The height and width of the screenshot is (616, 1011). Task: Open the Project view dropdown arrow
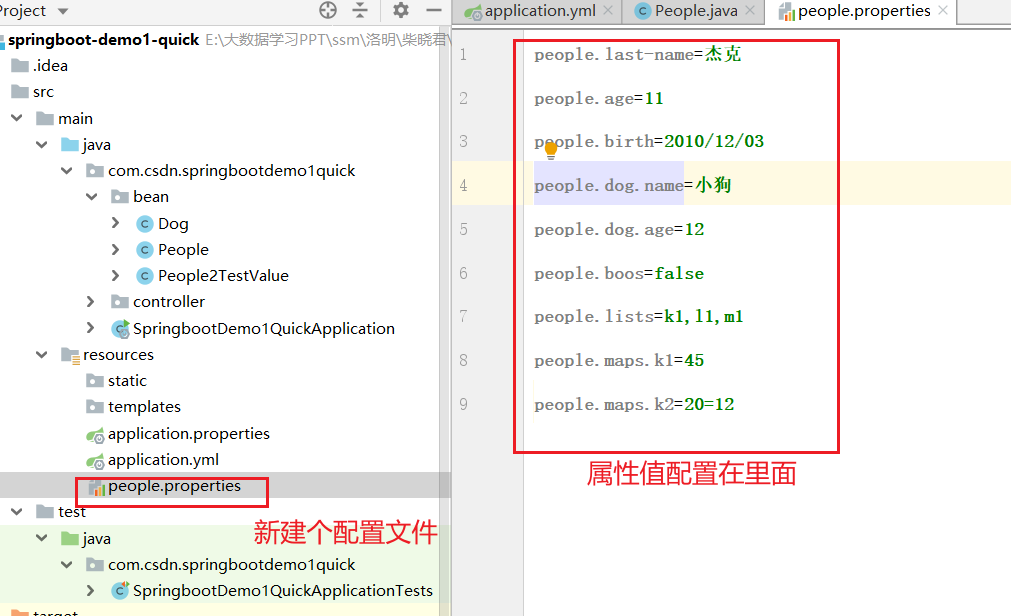63,11
